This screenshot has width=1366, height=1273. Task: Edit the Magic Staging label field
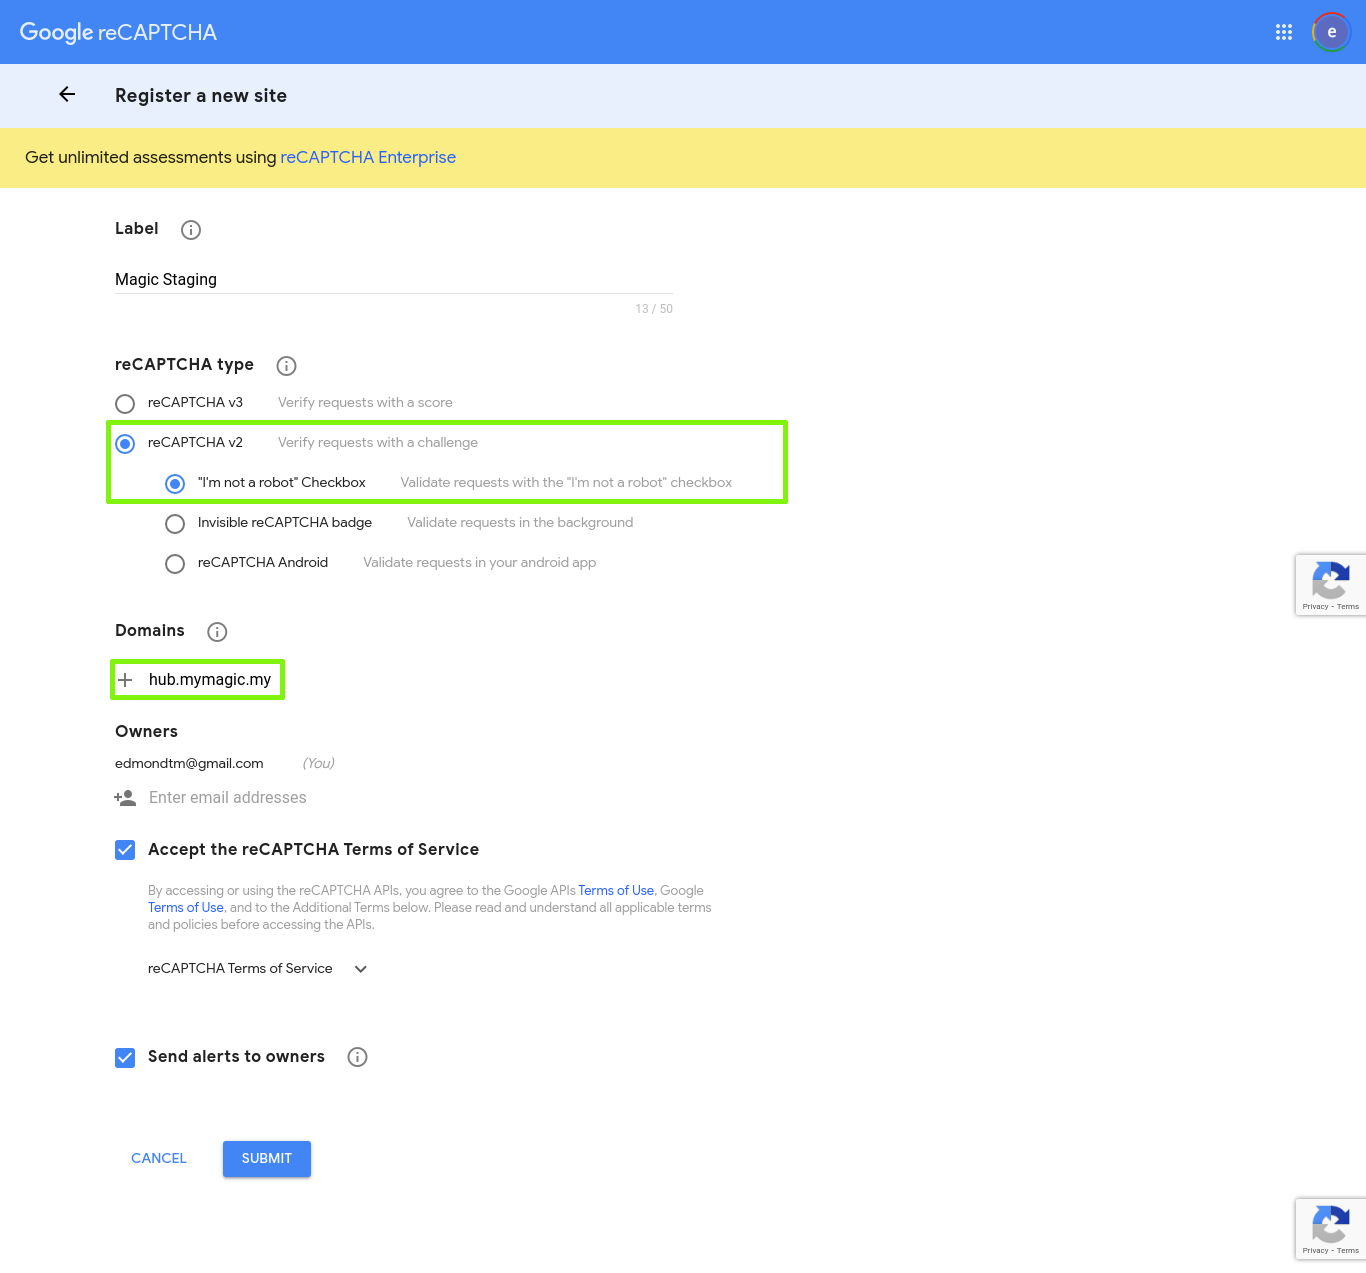[393, 280]
